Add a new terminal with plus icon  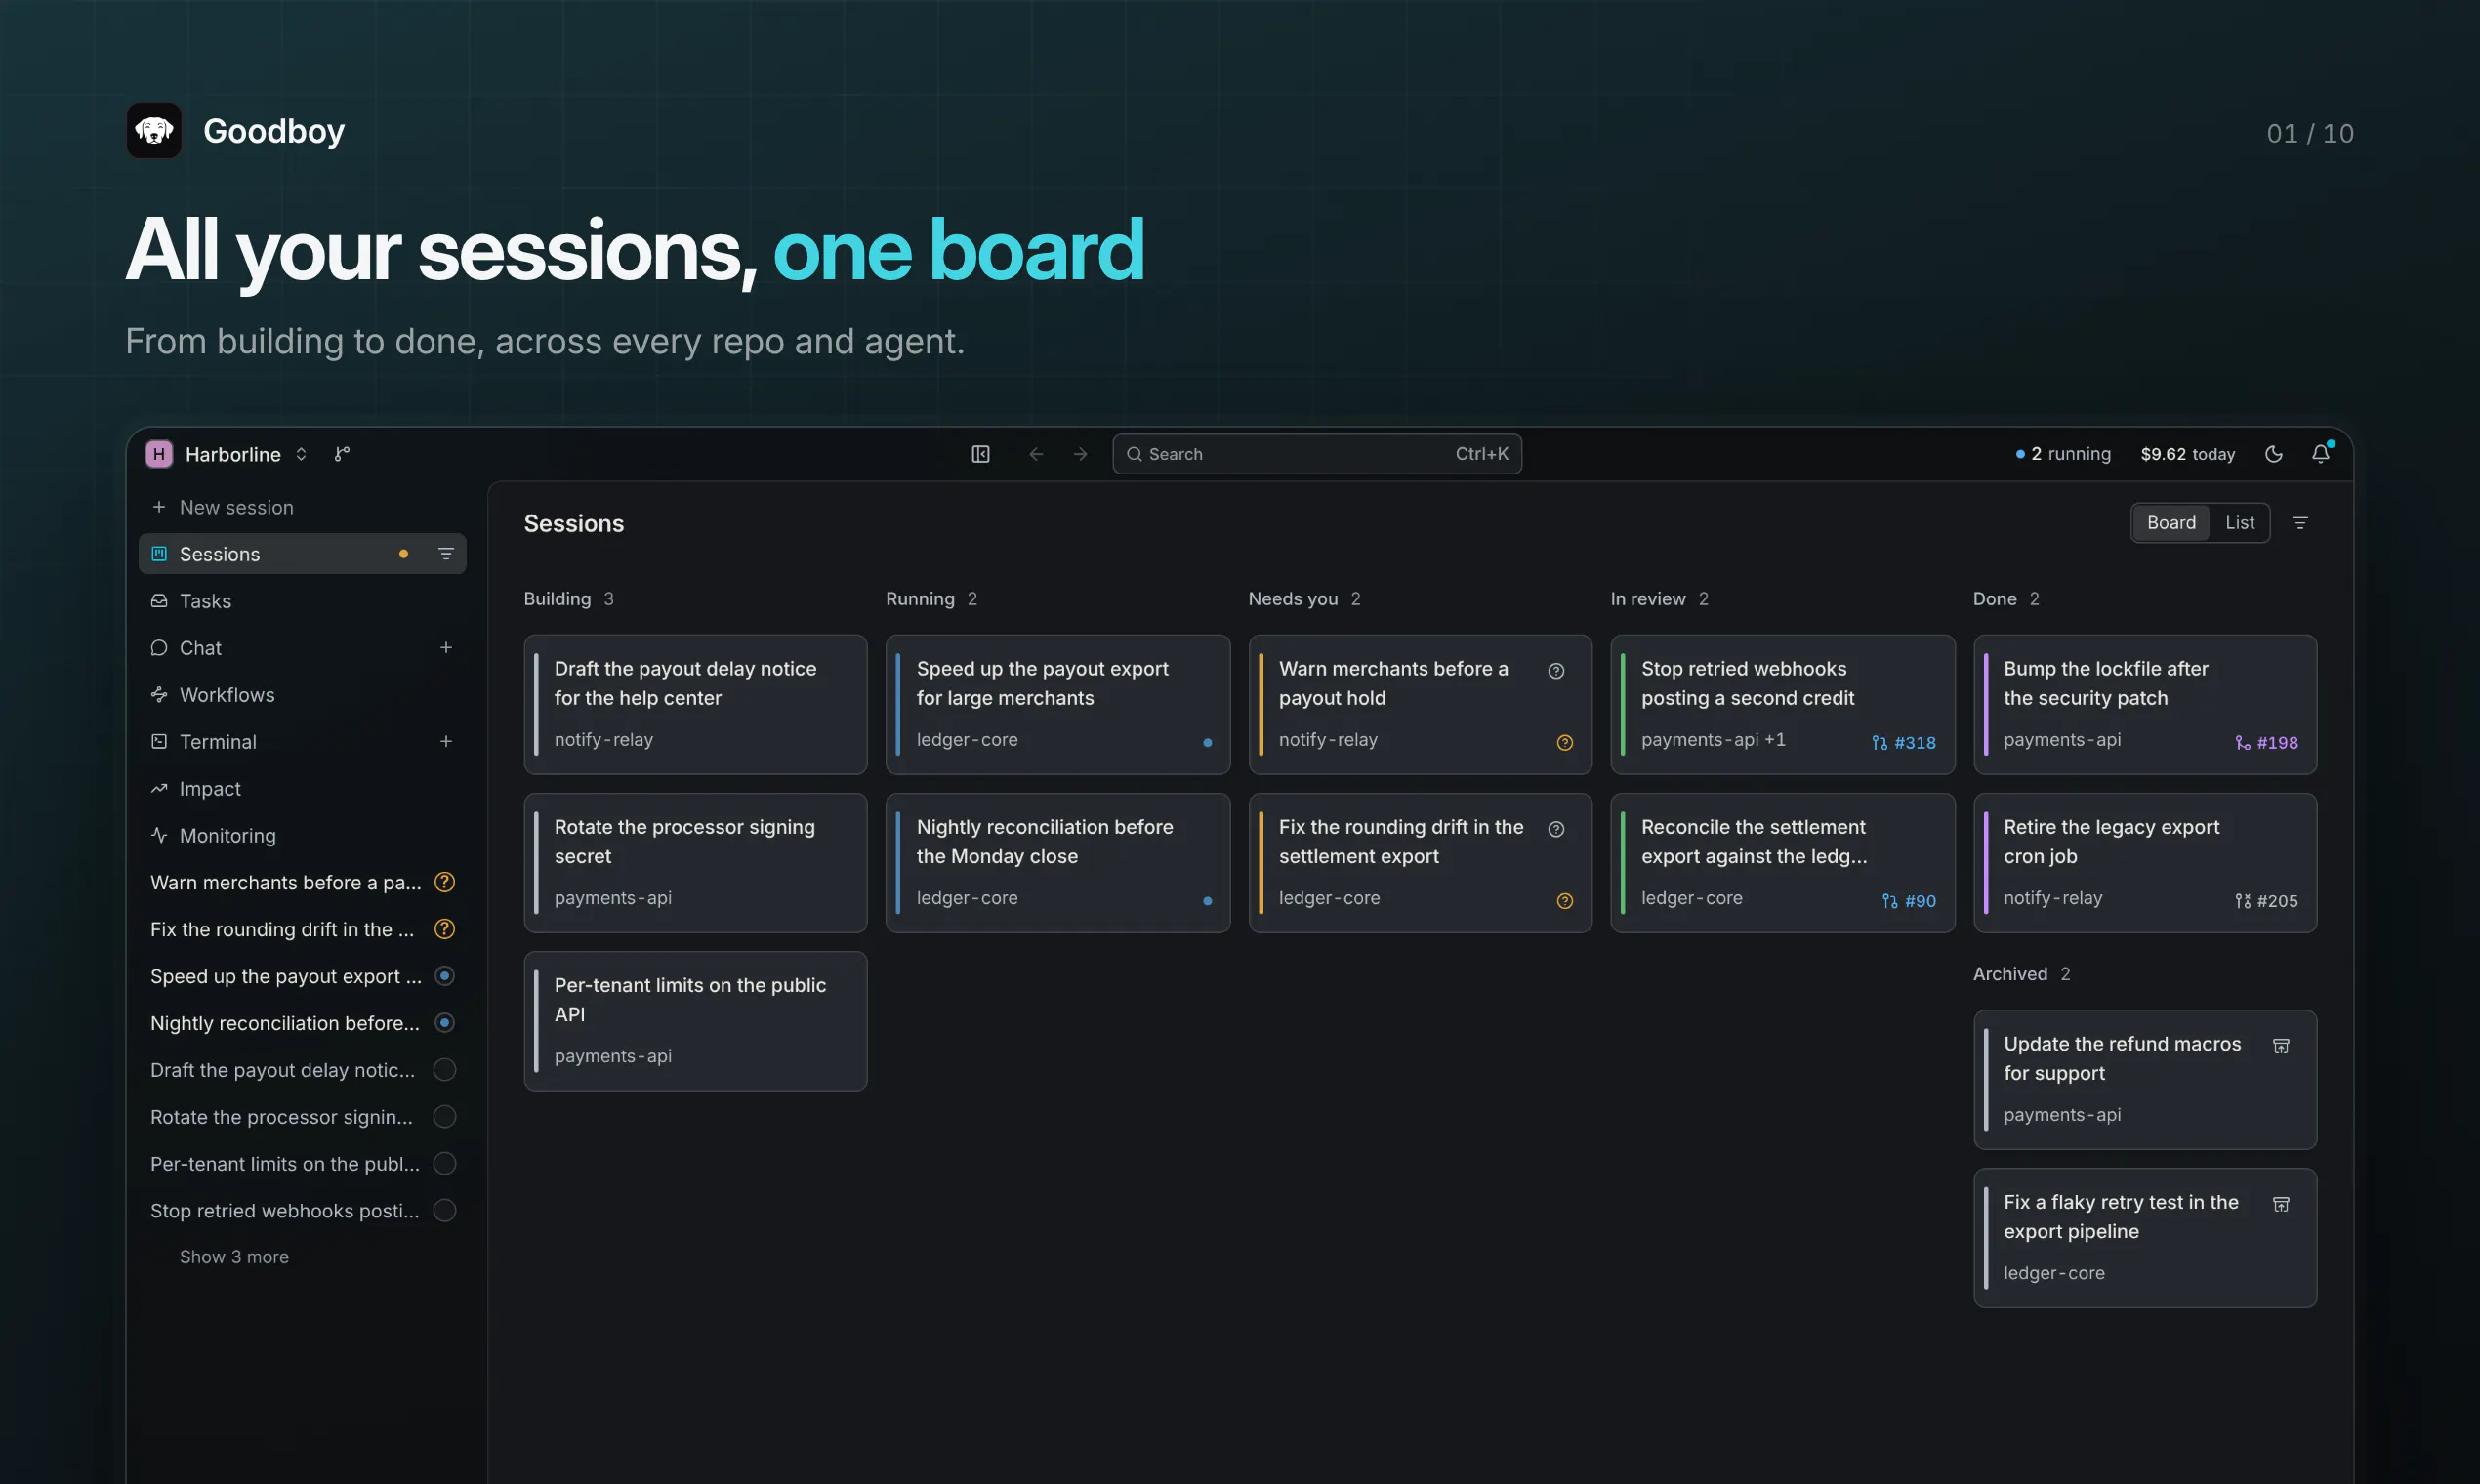(446, 741)
